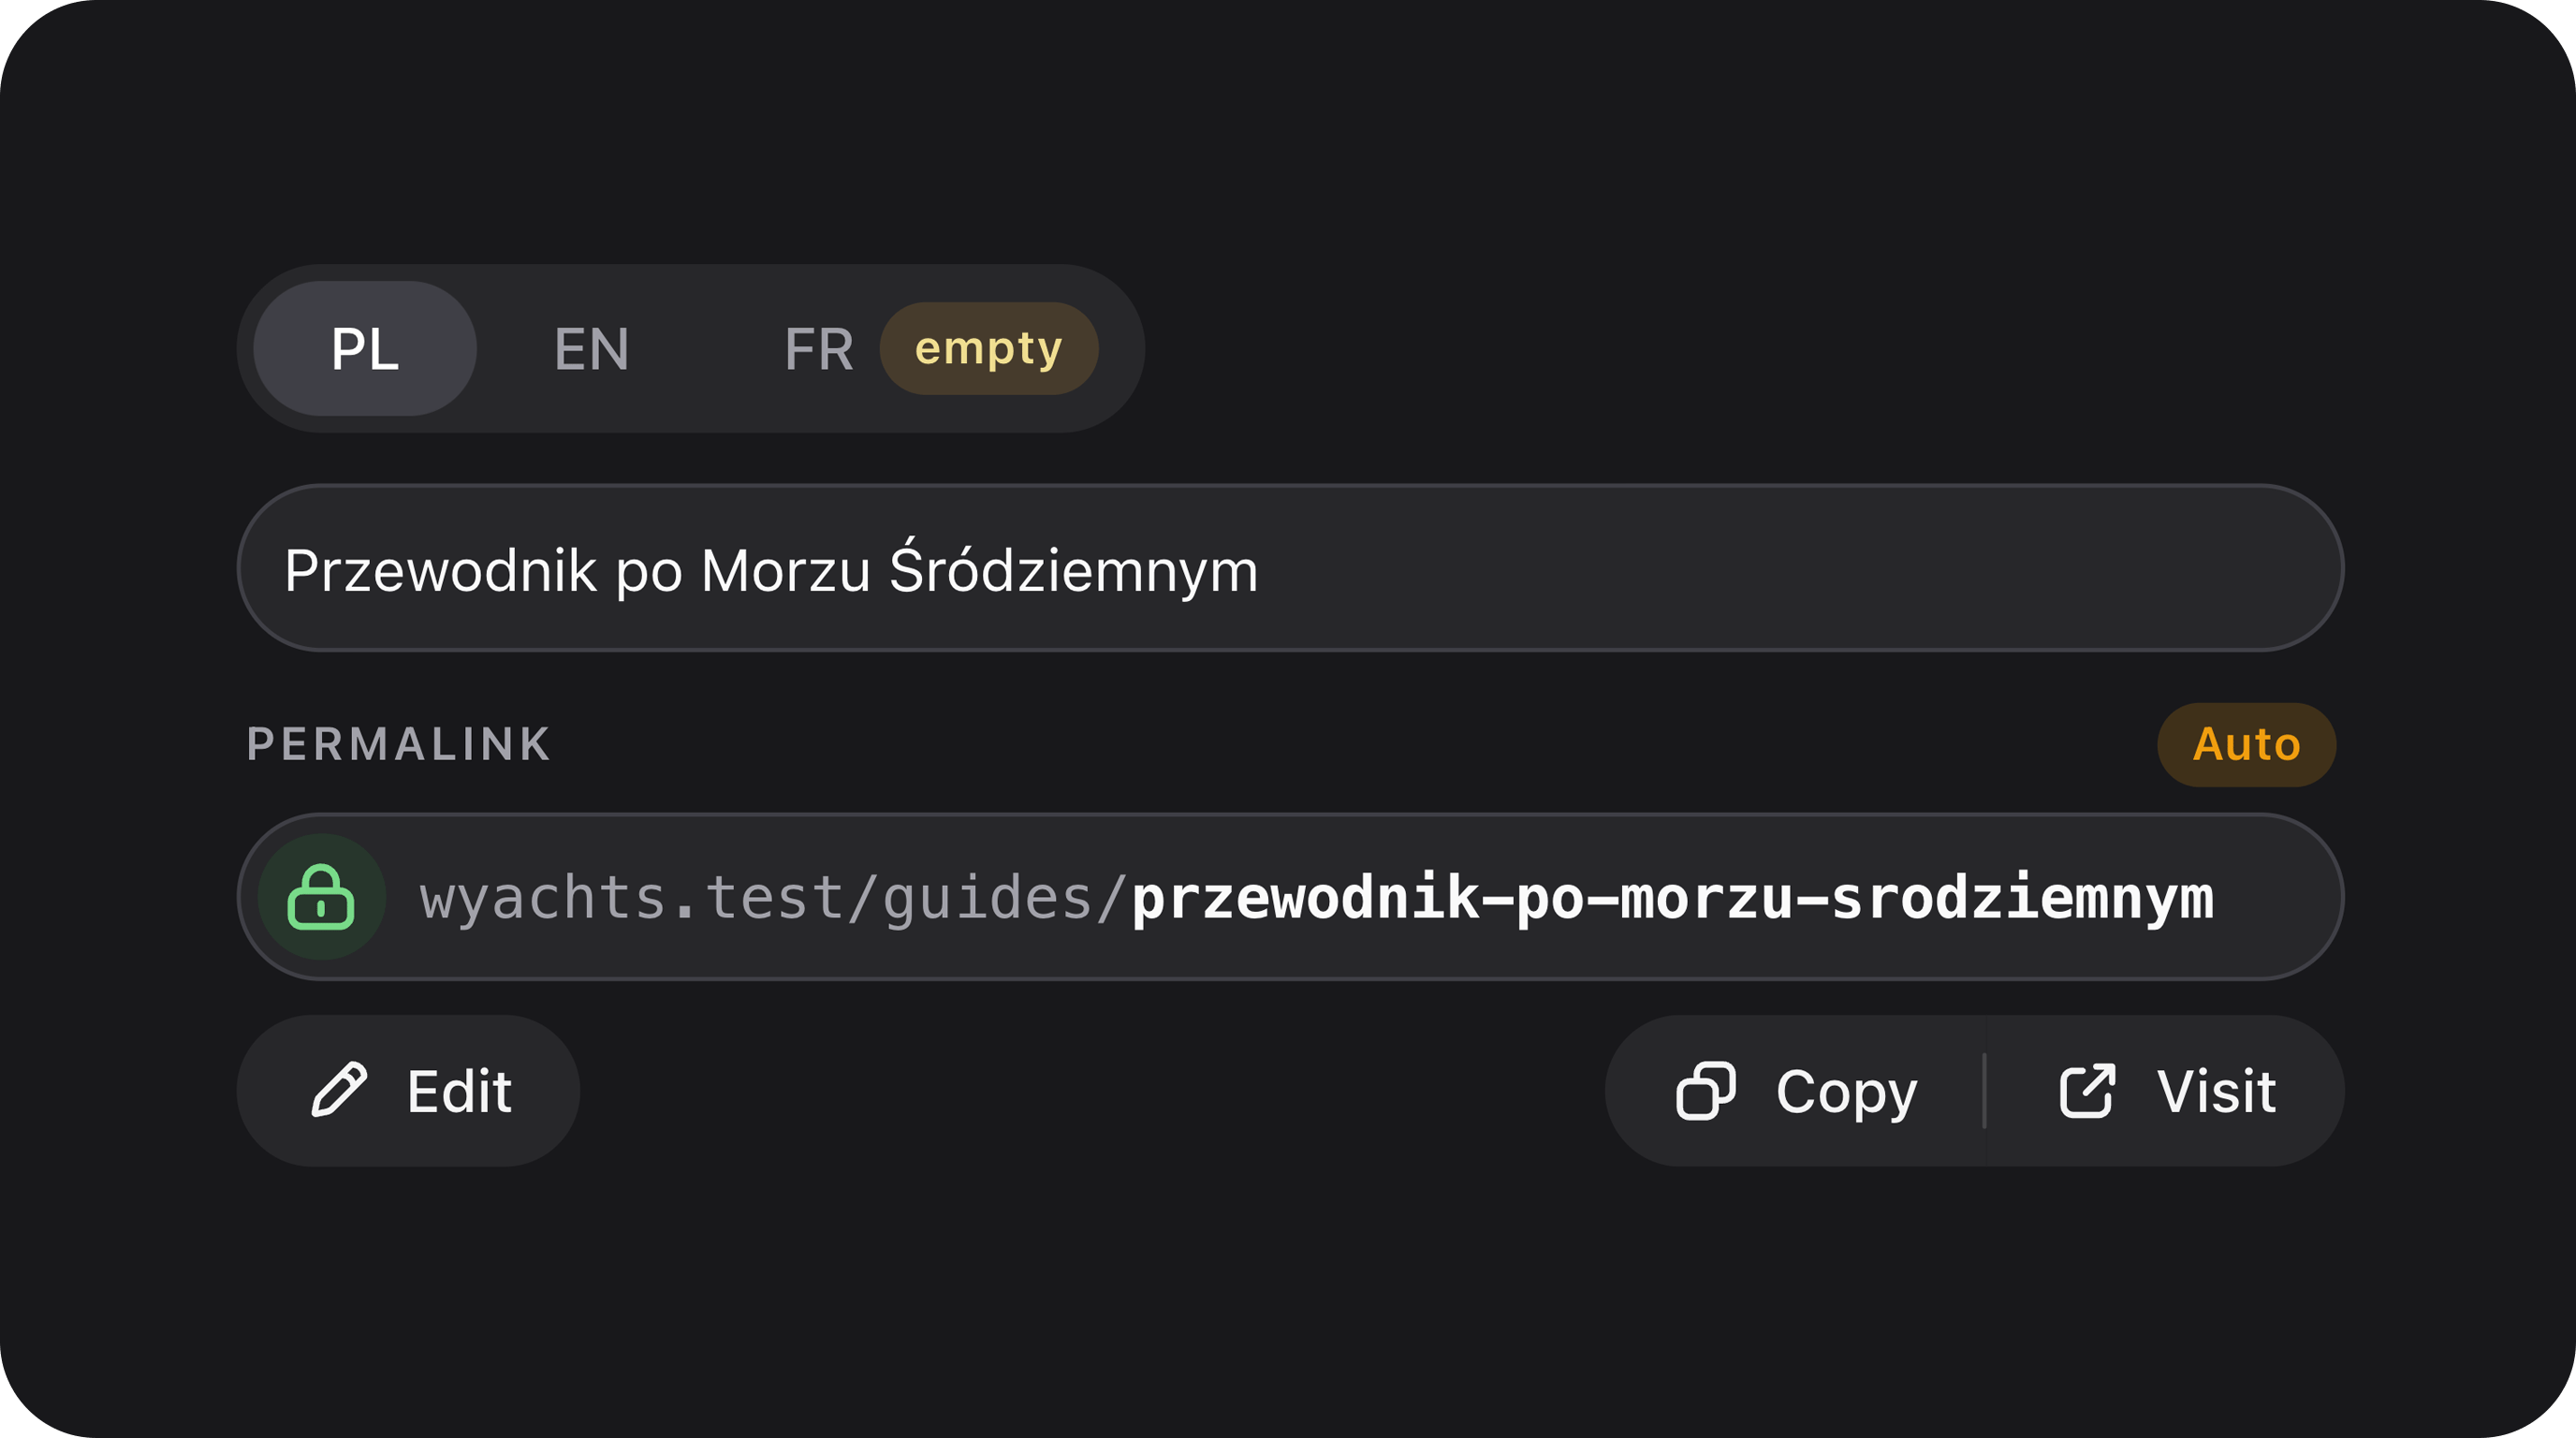The height and width of the screenshot is (1438, 2576).
Task: Click the slug text przewodnik-po-morzu-srodziemnym
Action: pos(1673,898)
